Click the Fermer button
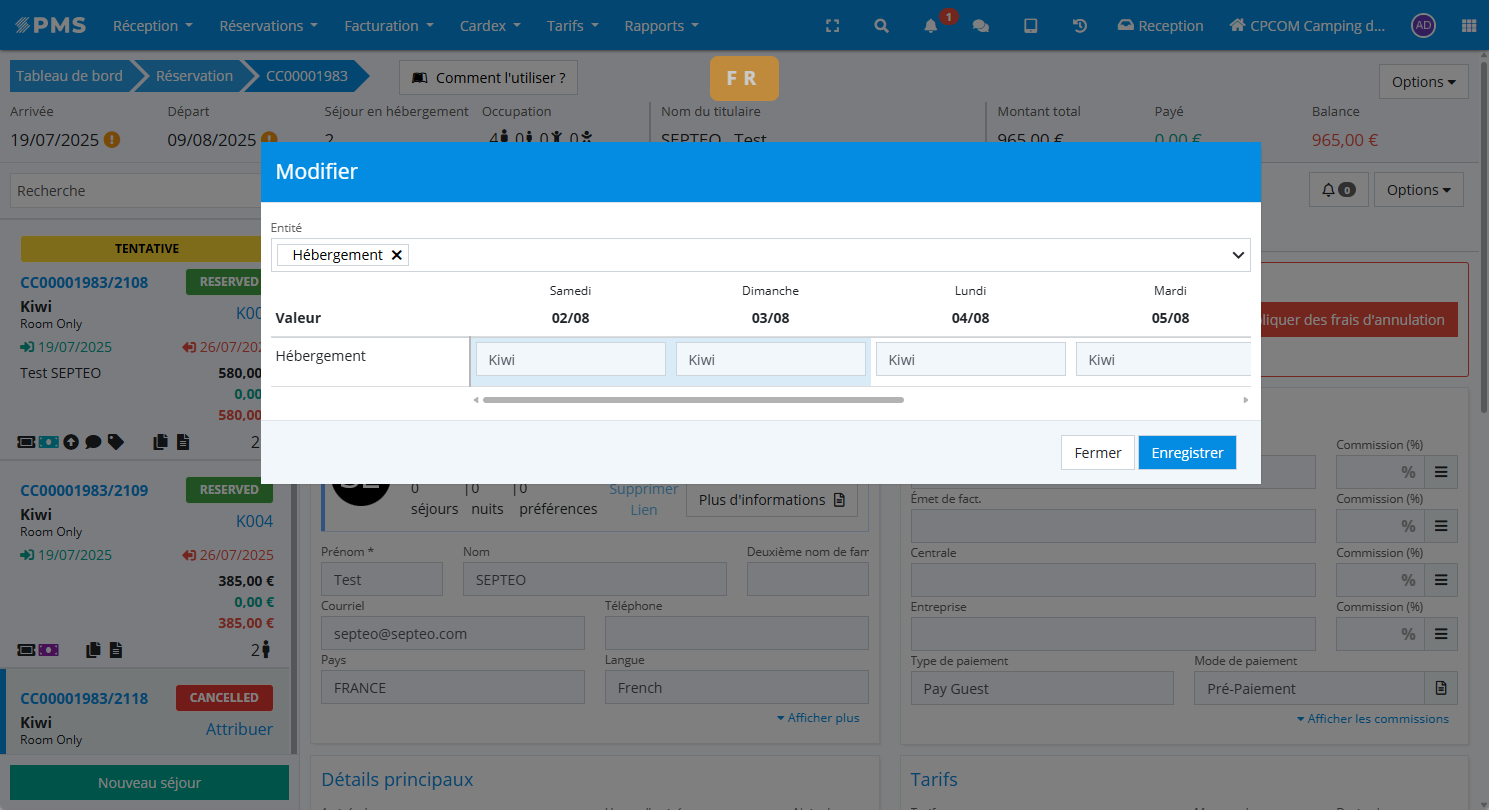Screen dimensions: 1489x810 click(x=1097, y=453)
